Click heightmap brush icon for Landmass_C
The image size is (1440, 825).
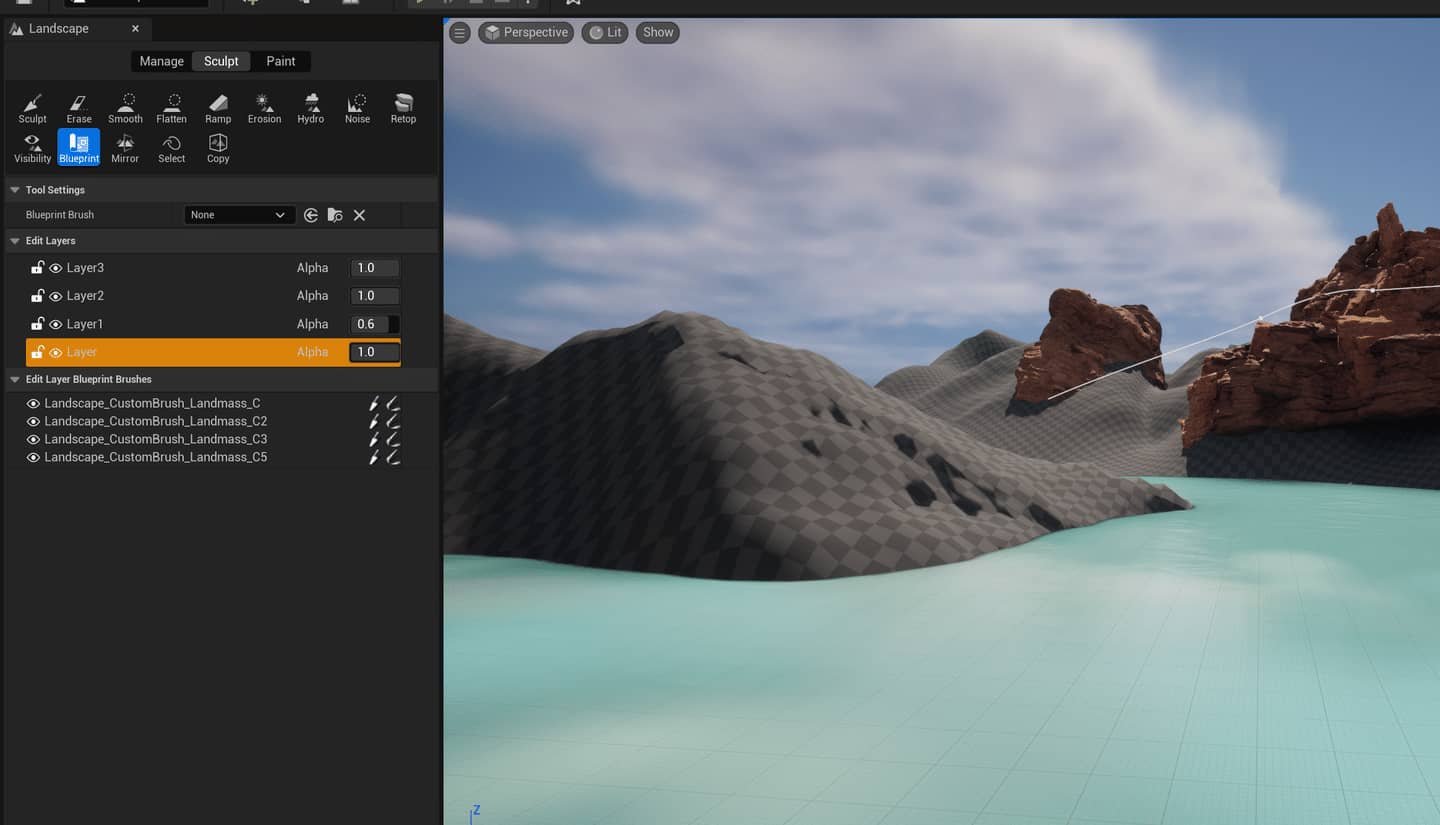tap(374, 403)
